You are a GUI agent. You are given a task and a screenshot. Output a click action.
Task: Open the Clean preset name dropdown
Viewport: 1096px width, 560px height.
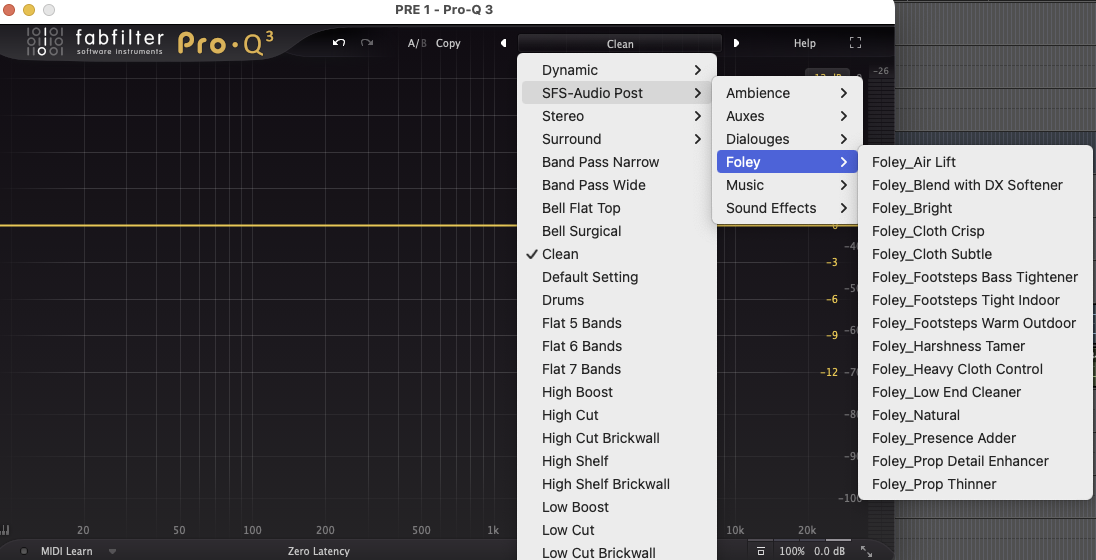(x=620, y=44)
